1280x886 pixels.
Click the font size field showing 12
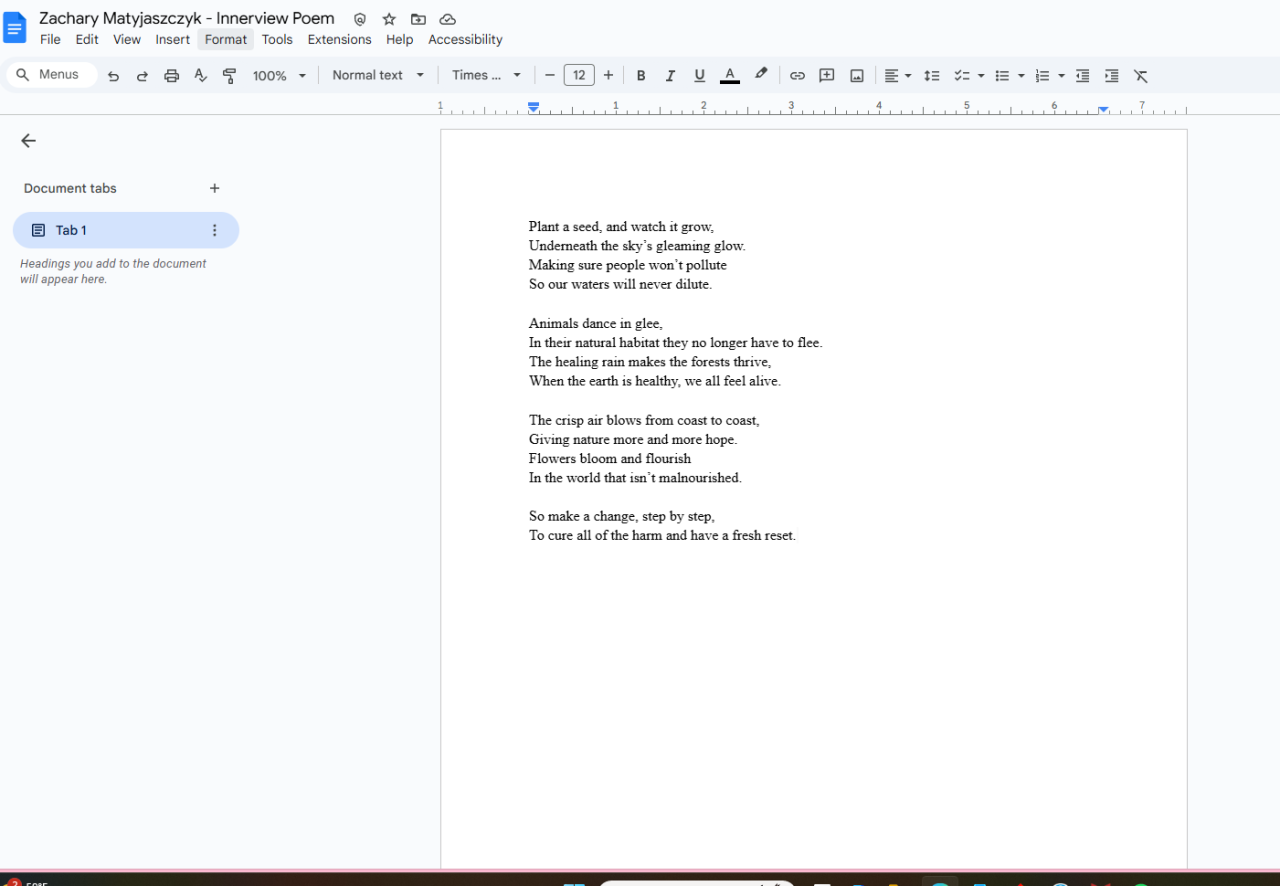coord(579,75)
